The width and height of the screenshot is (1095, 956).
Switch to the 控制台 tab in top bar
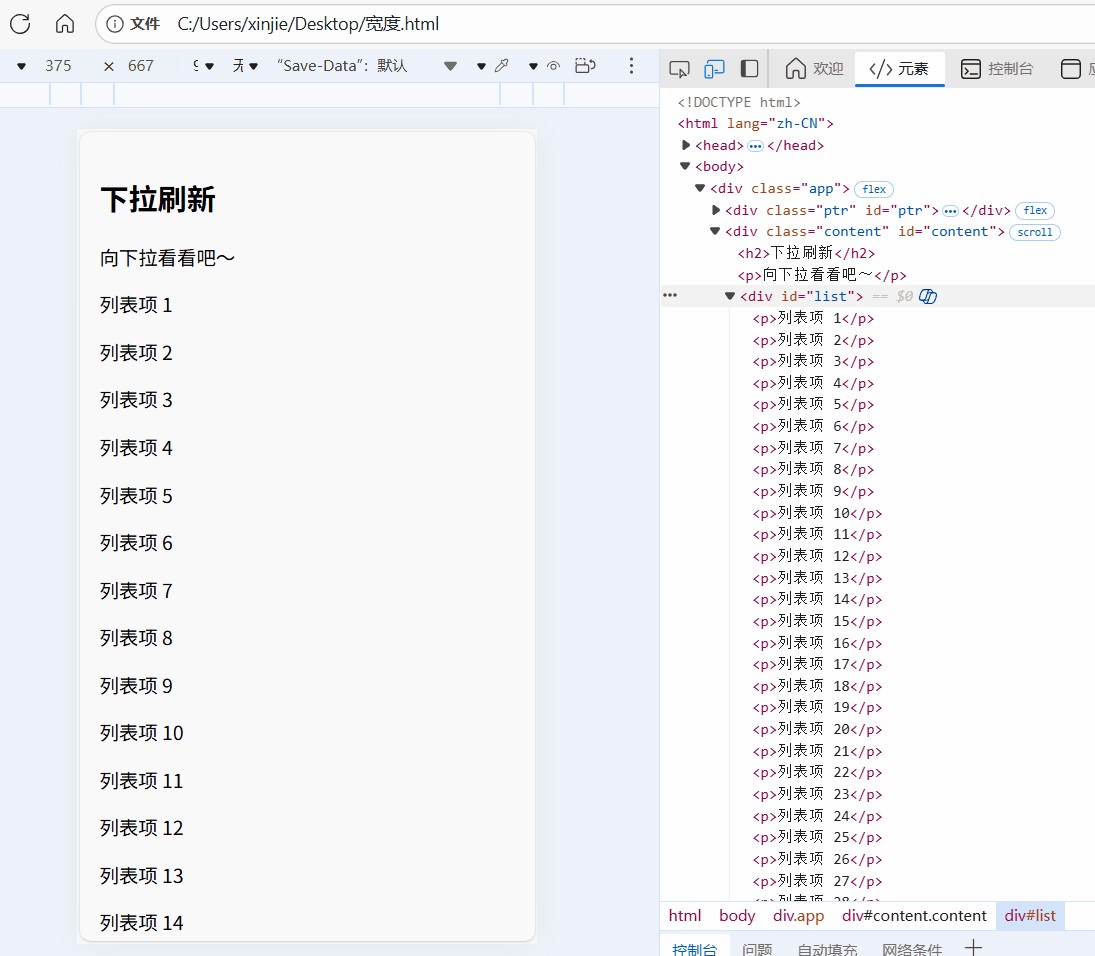click(x=996, y=69)
